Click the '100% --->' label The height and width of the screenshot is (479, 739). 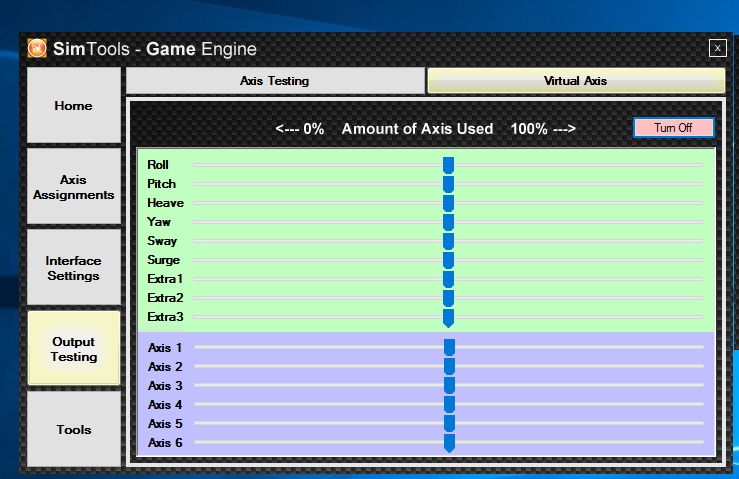543,129
